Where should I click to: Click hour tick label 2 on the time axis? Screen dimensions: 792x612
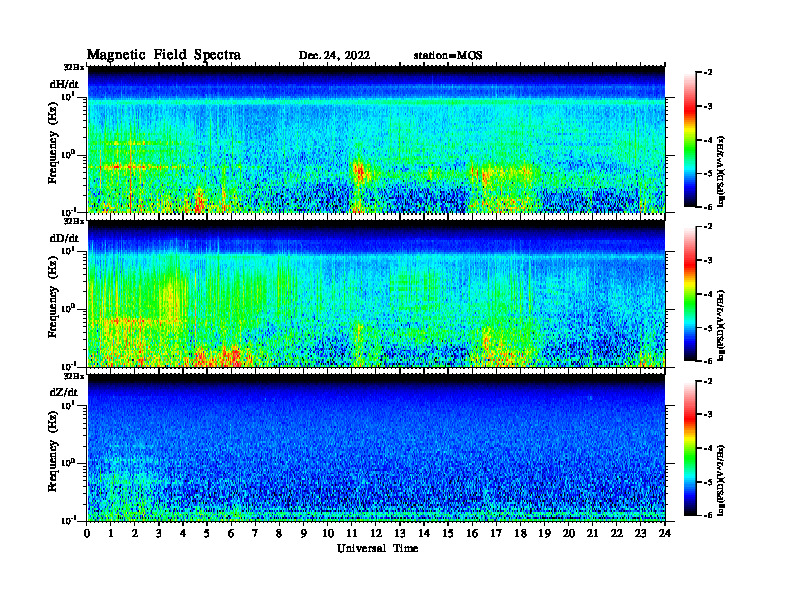pos(135,534)
